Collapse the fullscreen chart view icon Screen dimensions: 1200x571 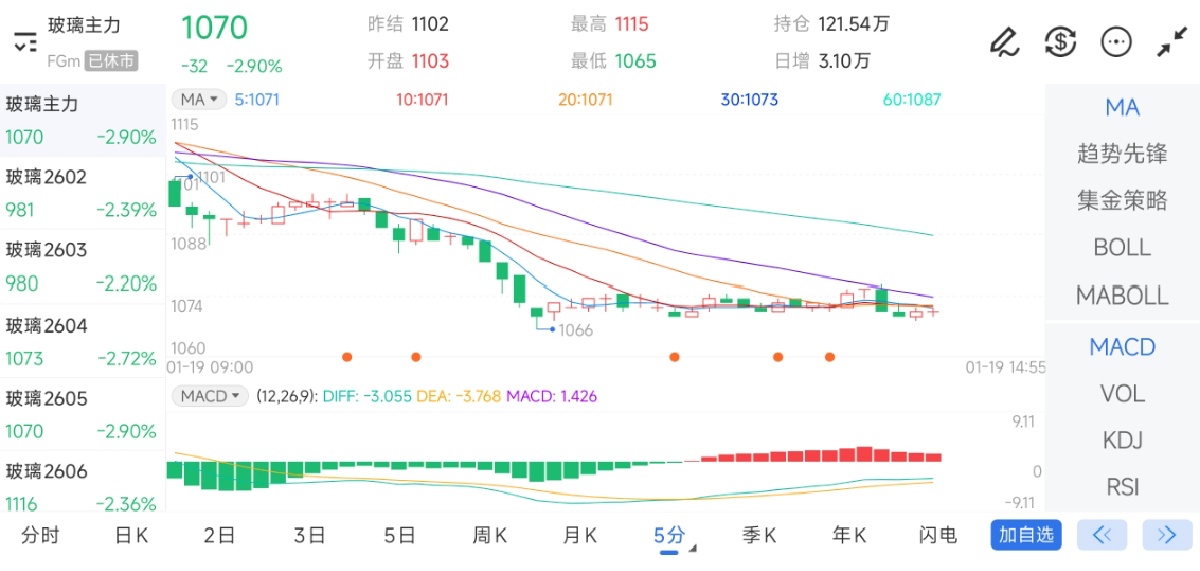tap(1171, 42)
